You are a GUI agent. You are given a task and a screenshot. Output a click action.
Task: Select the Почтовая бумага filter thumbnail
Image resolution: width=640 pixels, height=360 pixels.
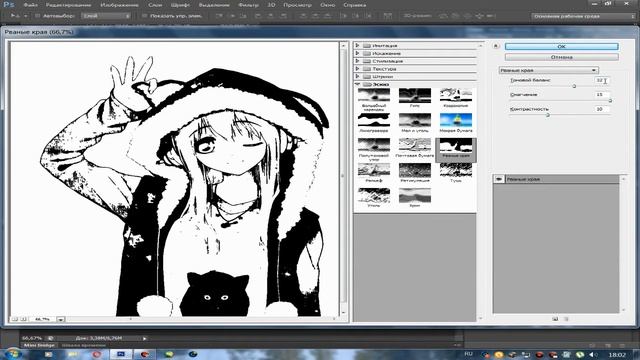pyautogui.click(x=415, y=146)
